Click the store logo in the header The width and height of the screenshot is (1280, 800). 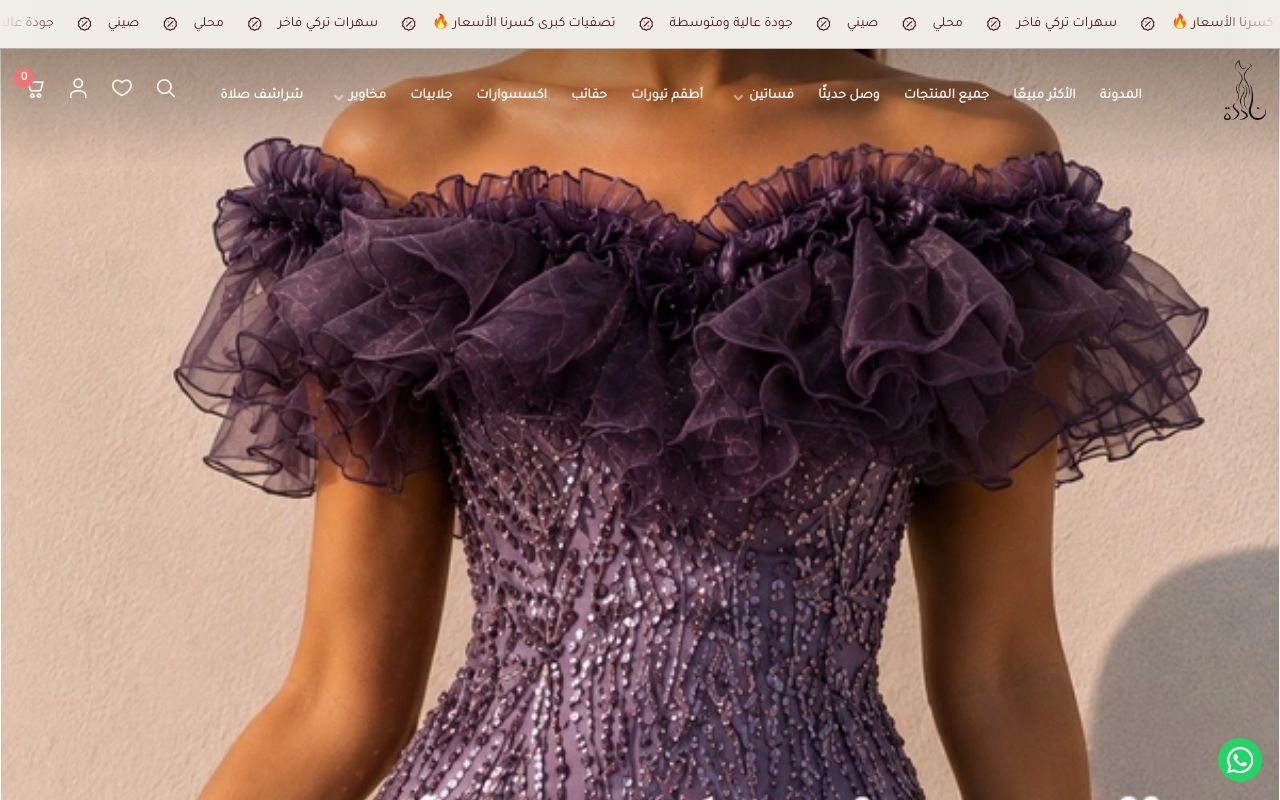(1244, 91)
